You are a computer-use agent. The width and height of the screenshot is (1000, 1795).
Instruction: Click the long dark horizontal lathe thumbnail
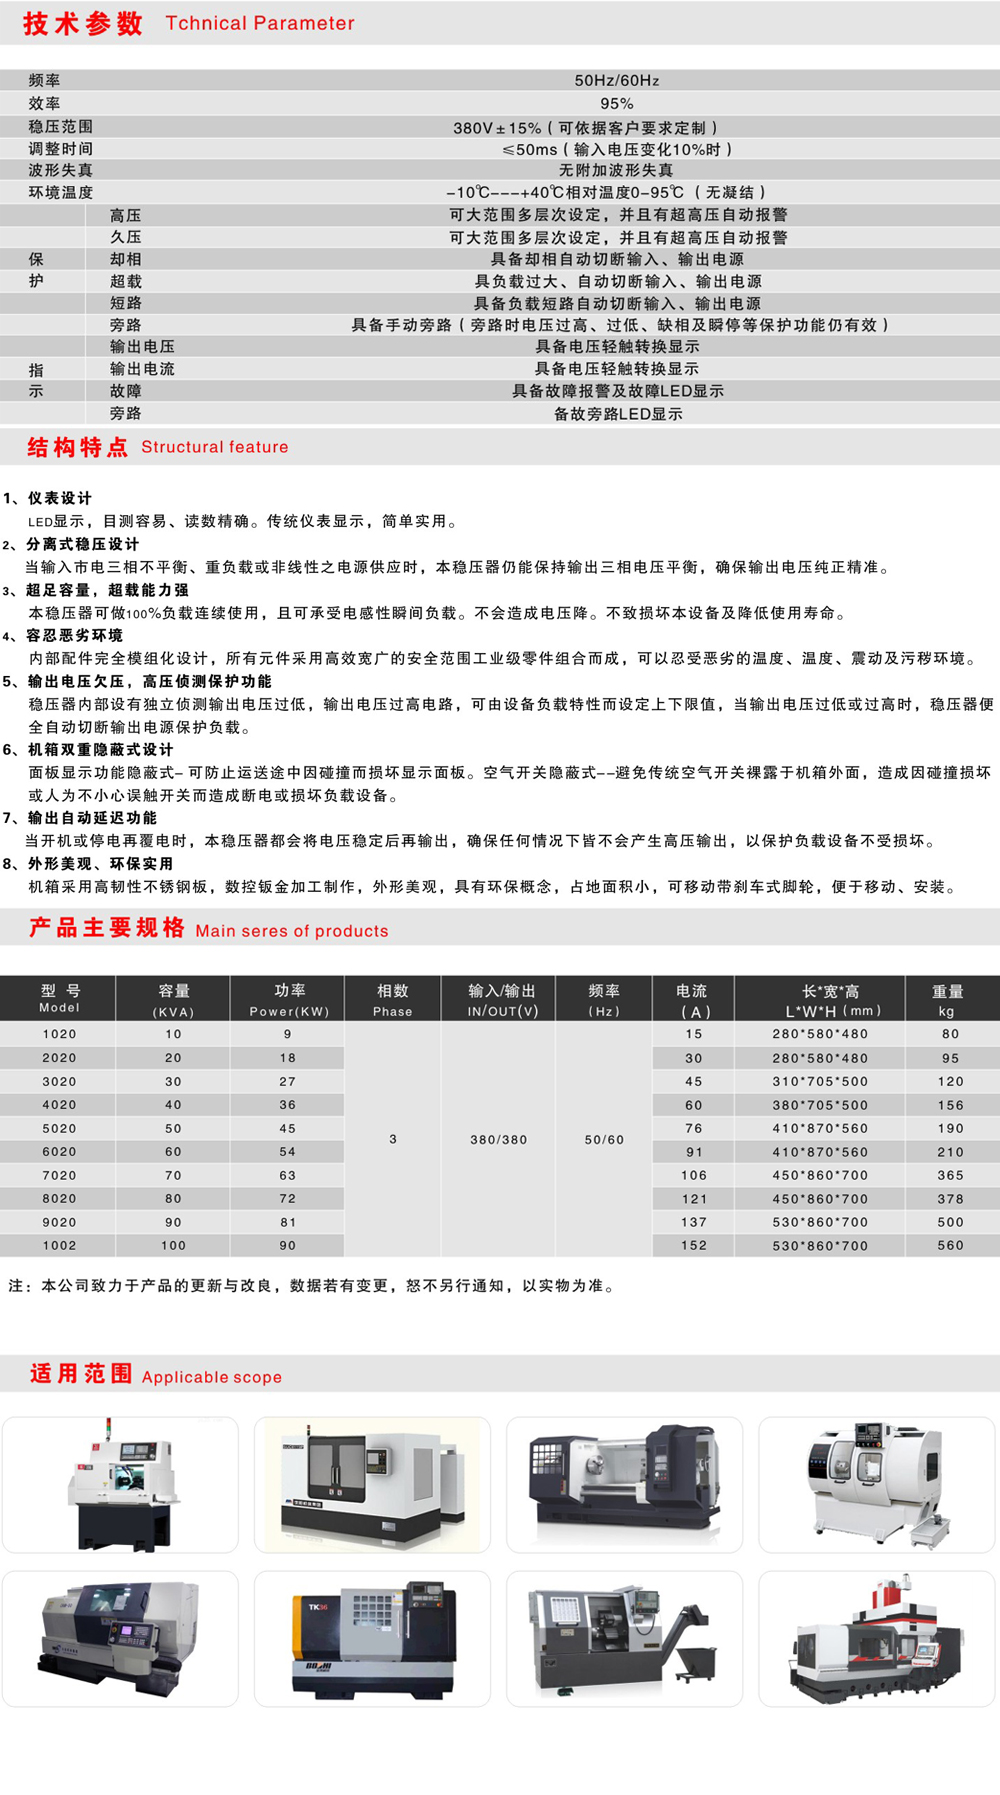(x=624, y=1484)
